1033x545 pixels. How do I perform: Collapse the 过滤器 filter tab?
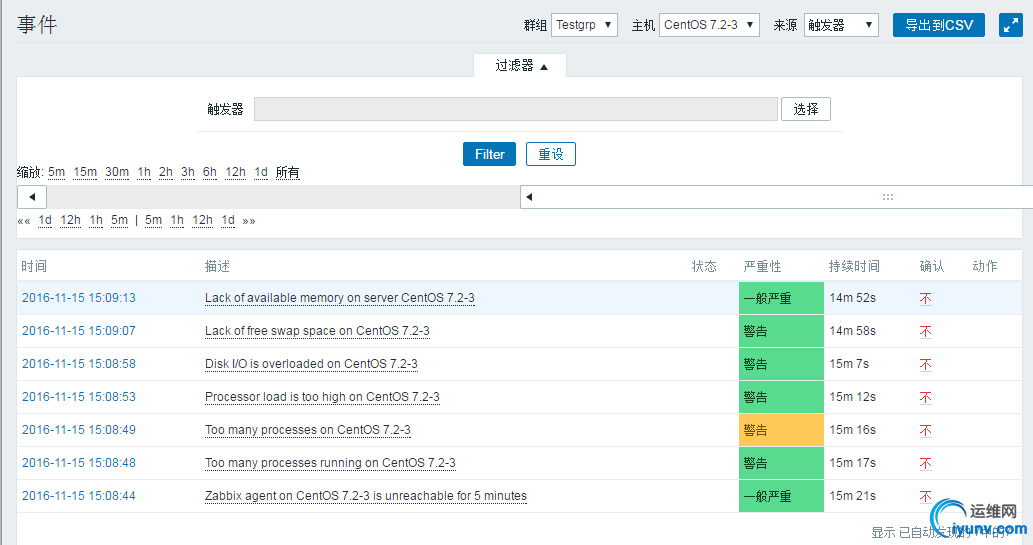pyautogui.click(x=521, y=66)
